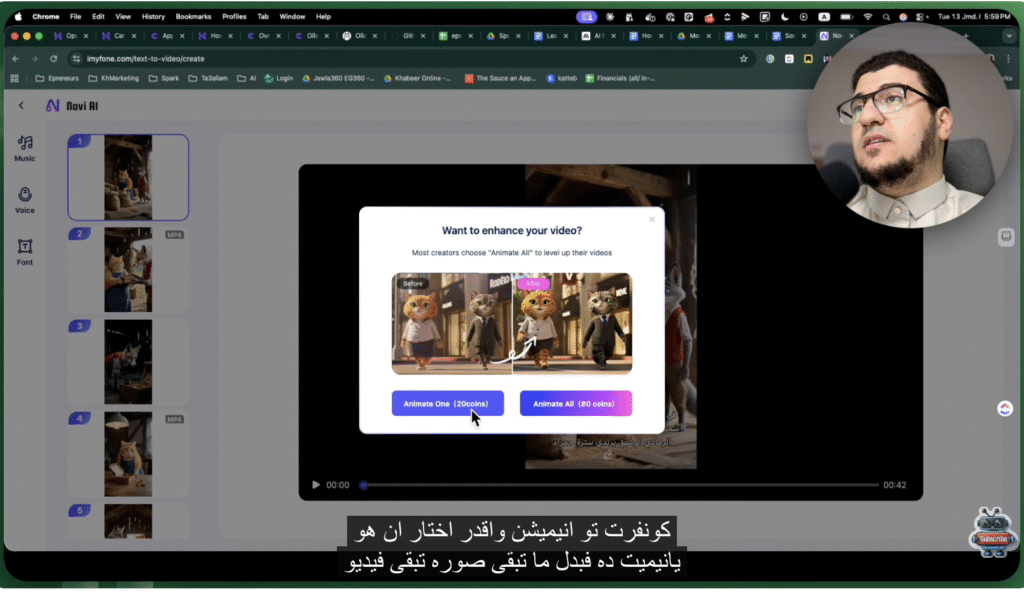Click the Animate One (20coins) button

447,404
